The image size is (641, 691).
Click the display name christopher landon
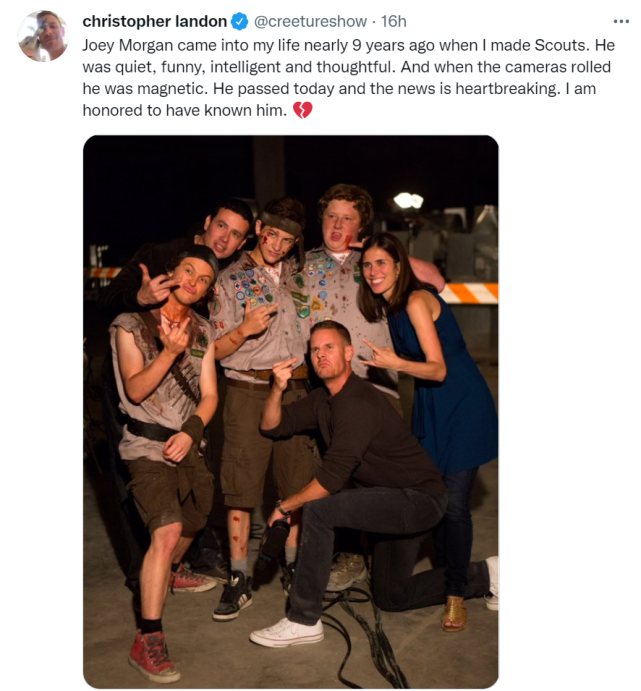point(155,21)
